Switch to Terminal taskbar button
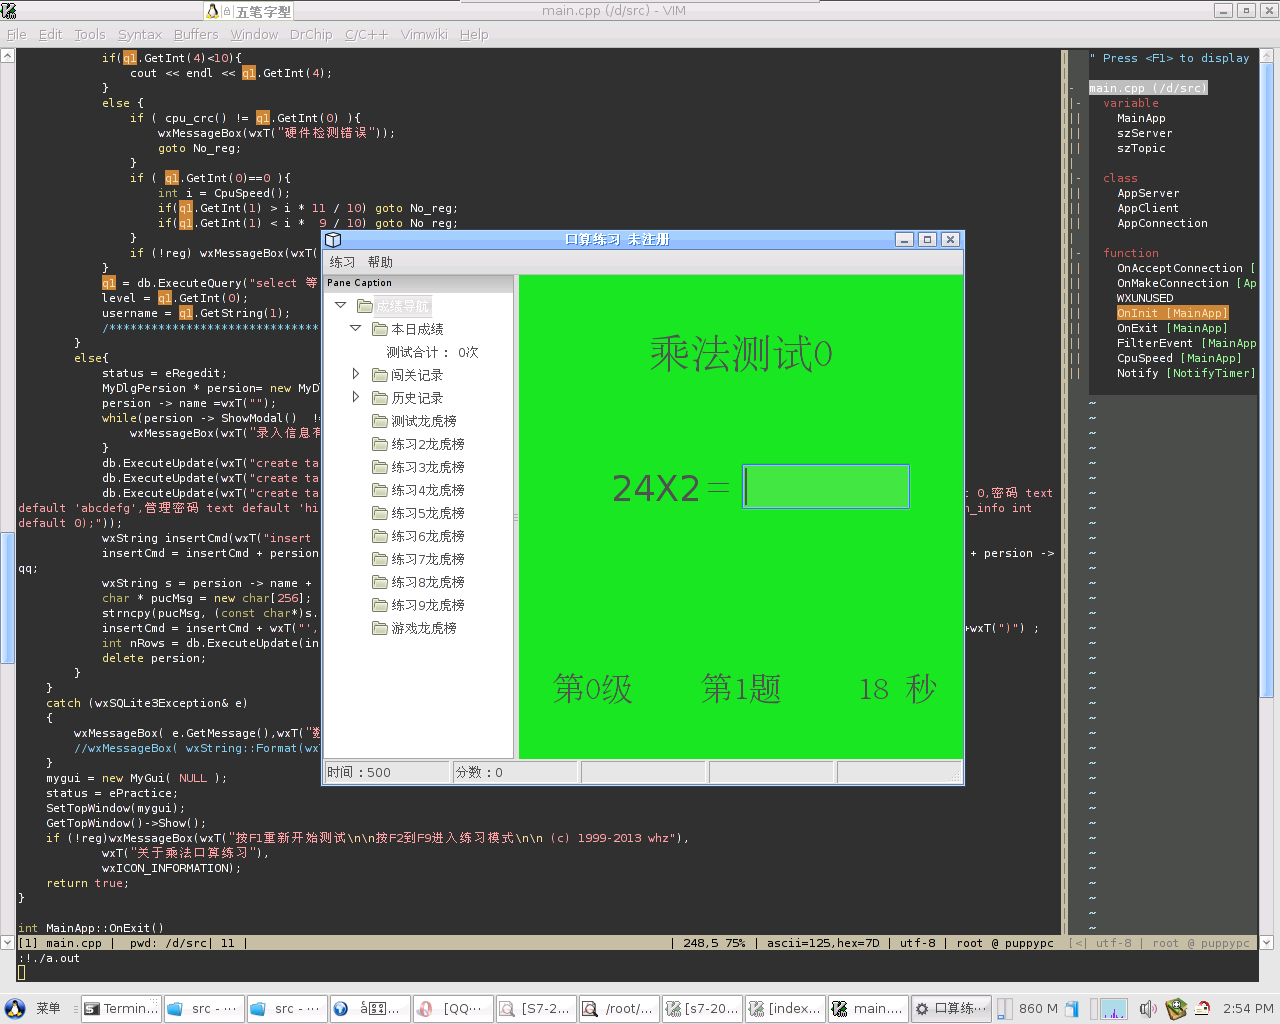The width and height of the screenshot is (1280, 1024). 121,1009
